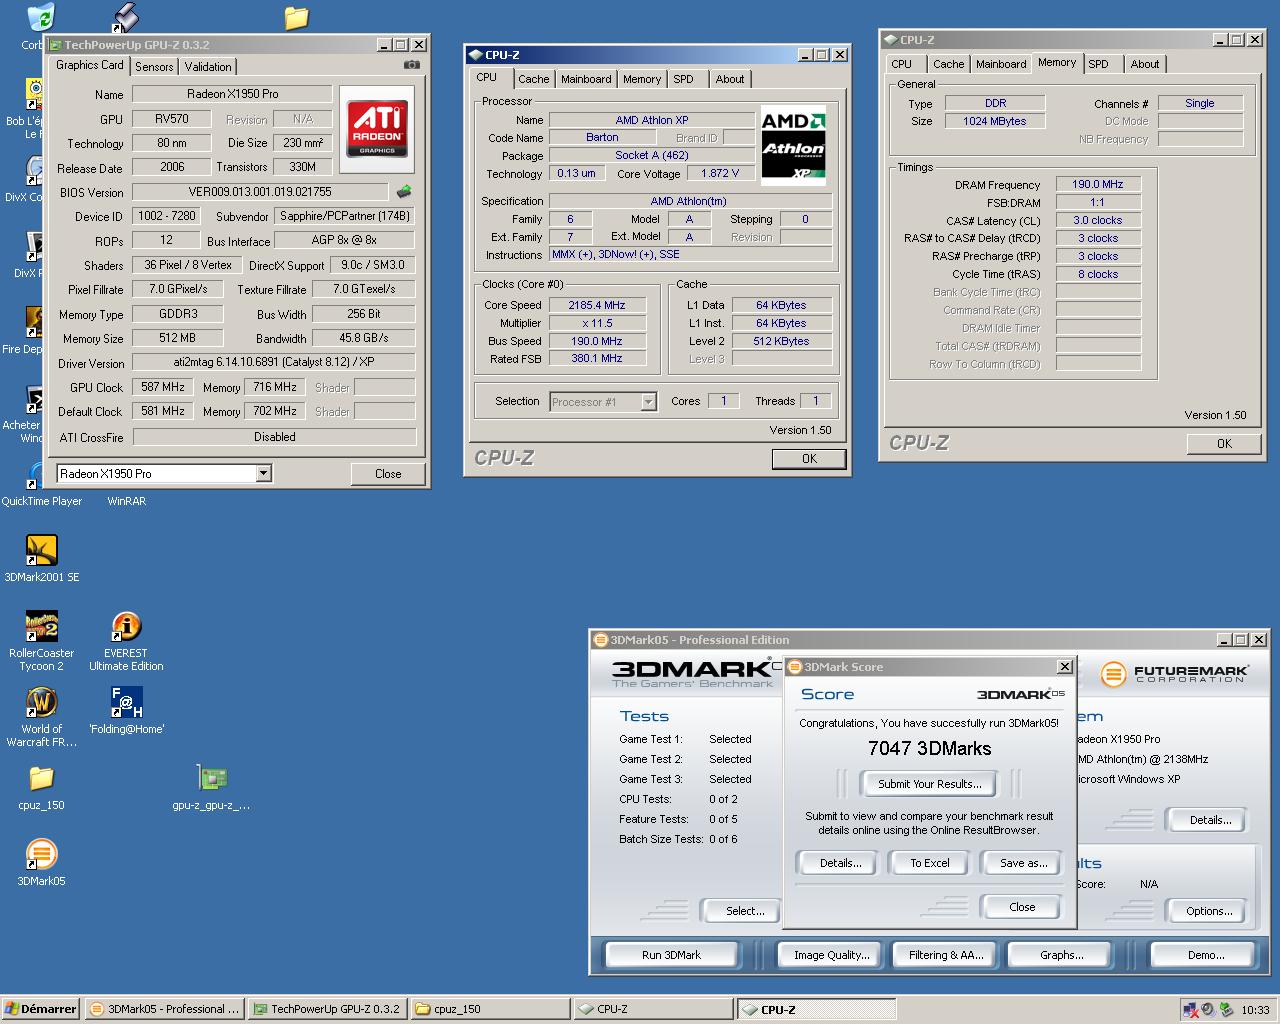Open results Options button in 3DMark05
The height and width of the screenshot is (1024, 1280).
1209,911
